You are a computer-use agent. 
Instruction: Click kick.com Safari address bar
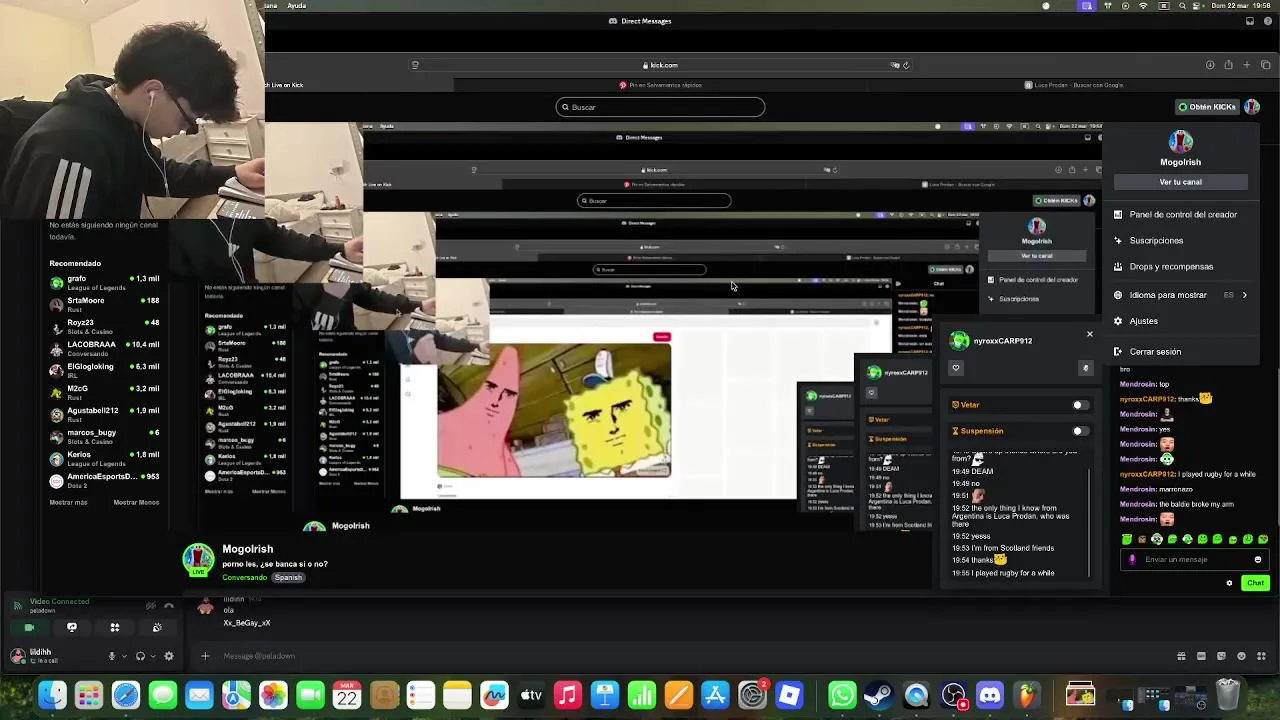(x=660, y=65)
